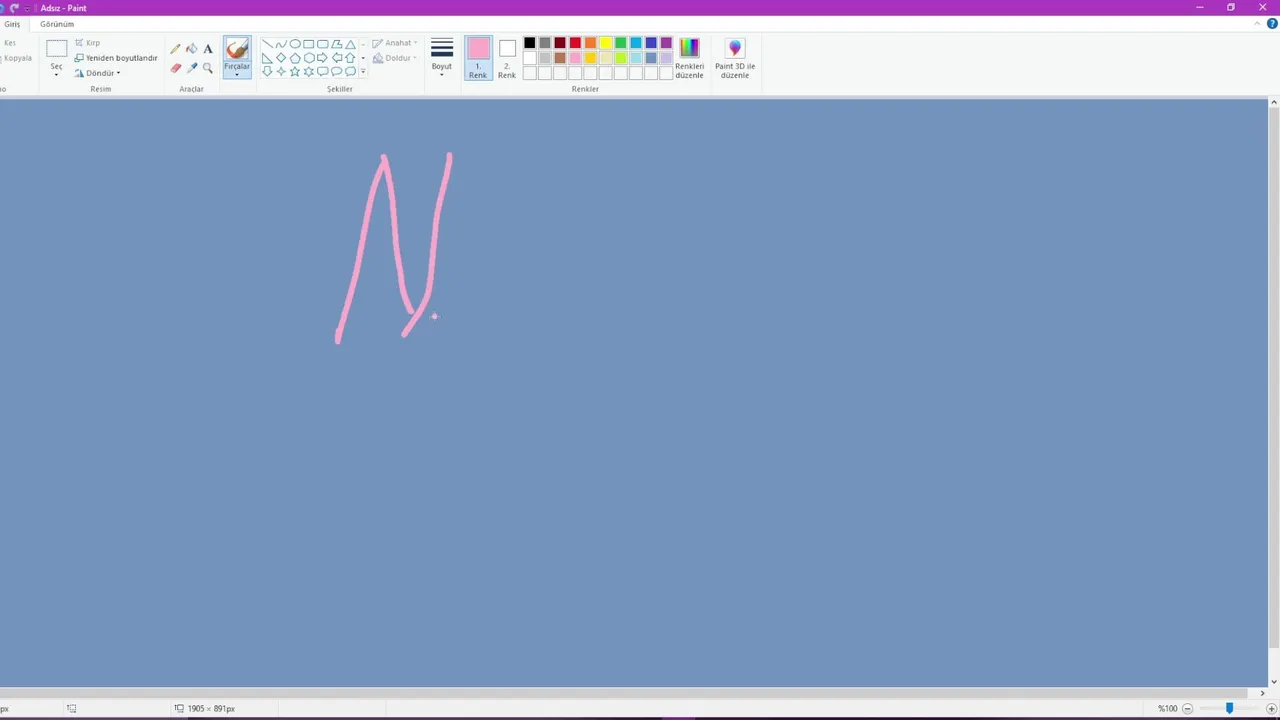
Task: Click the Magnifier zoom tool
Action: tap(208, 68)
